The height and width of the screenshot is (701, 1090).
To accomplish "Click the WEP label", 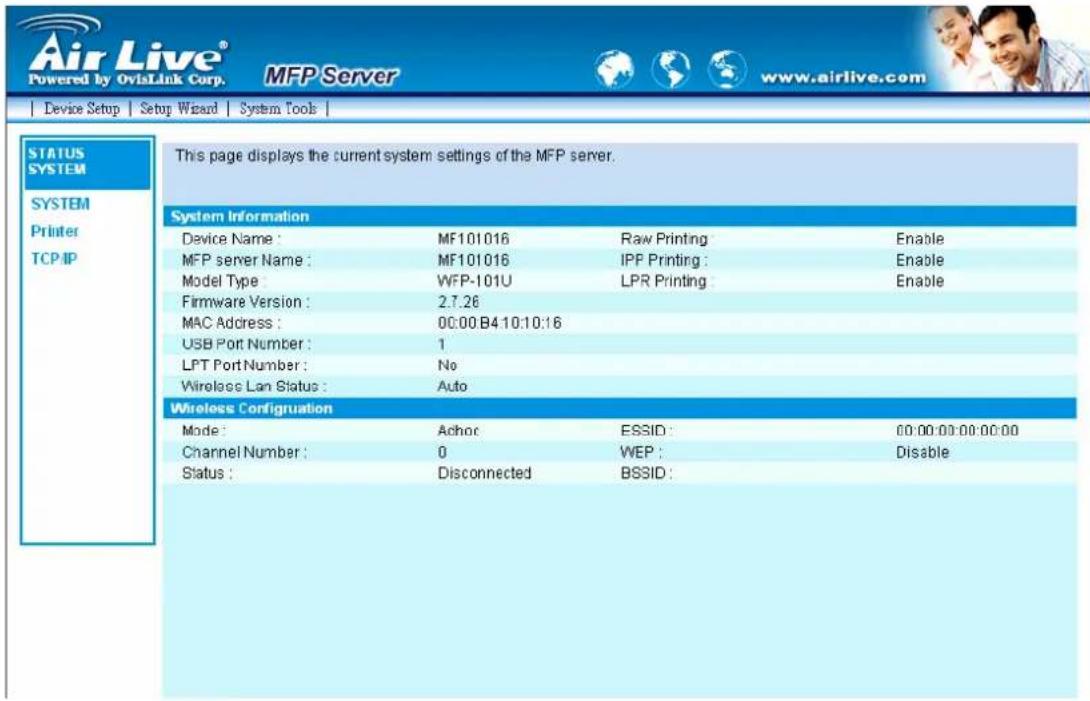I will point(641,452).
